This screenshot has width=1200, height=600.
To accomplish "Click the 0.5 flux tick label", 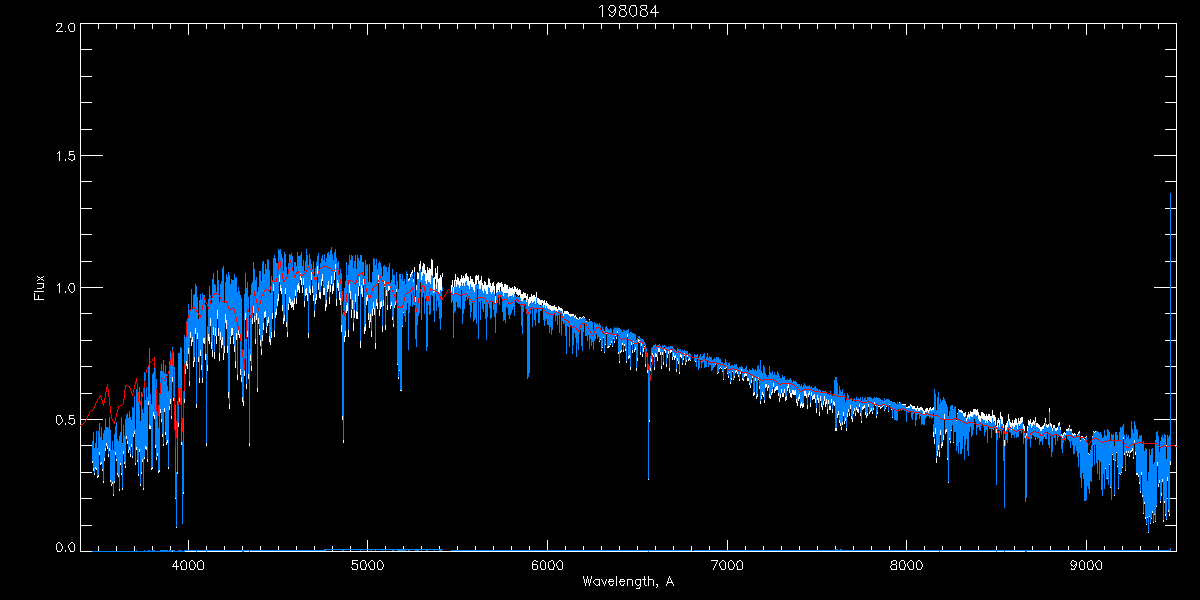I will (x=66, y=419).
